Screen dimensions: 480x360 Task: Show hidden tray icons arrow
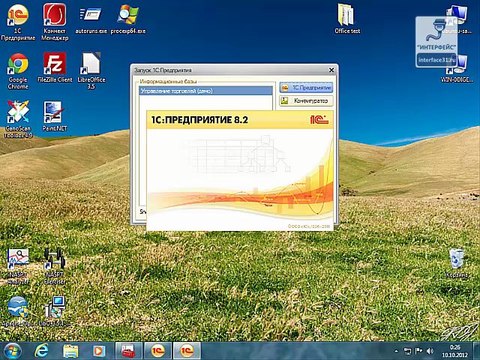(396, 351)
